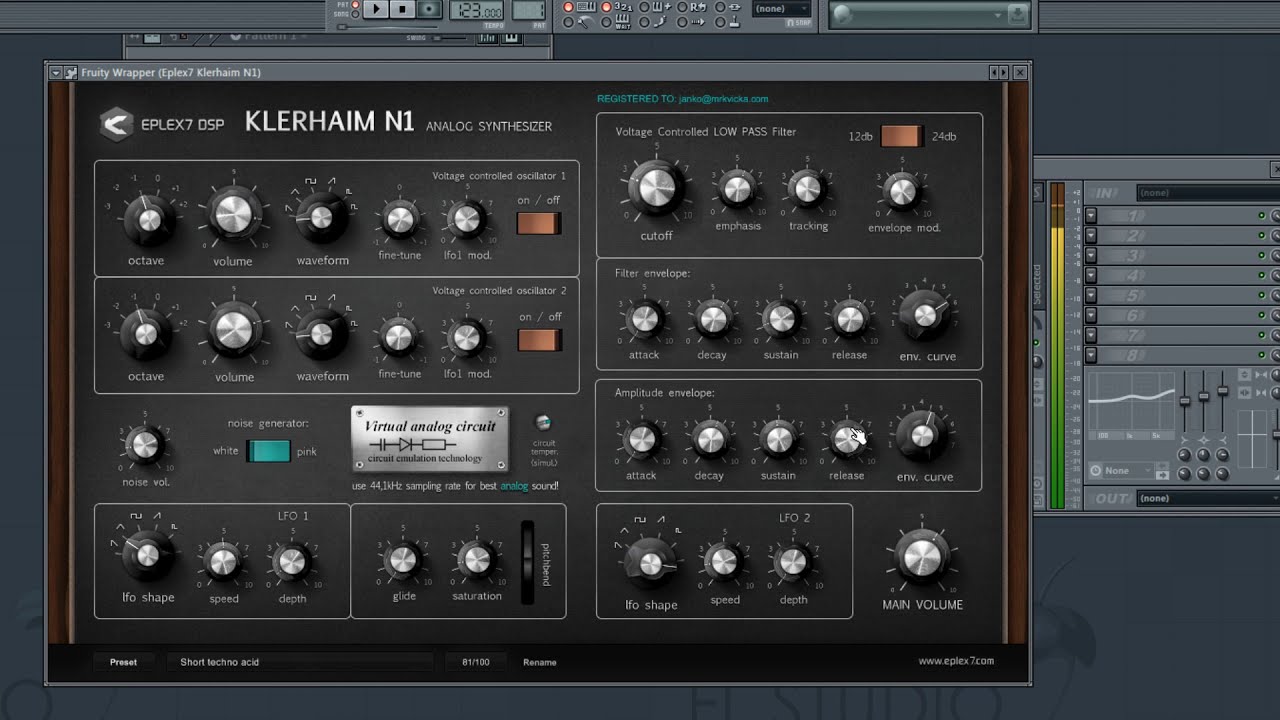Click oscillator 2 volume knob

[x=233, y=329]
